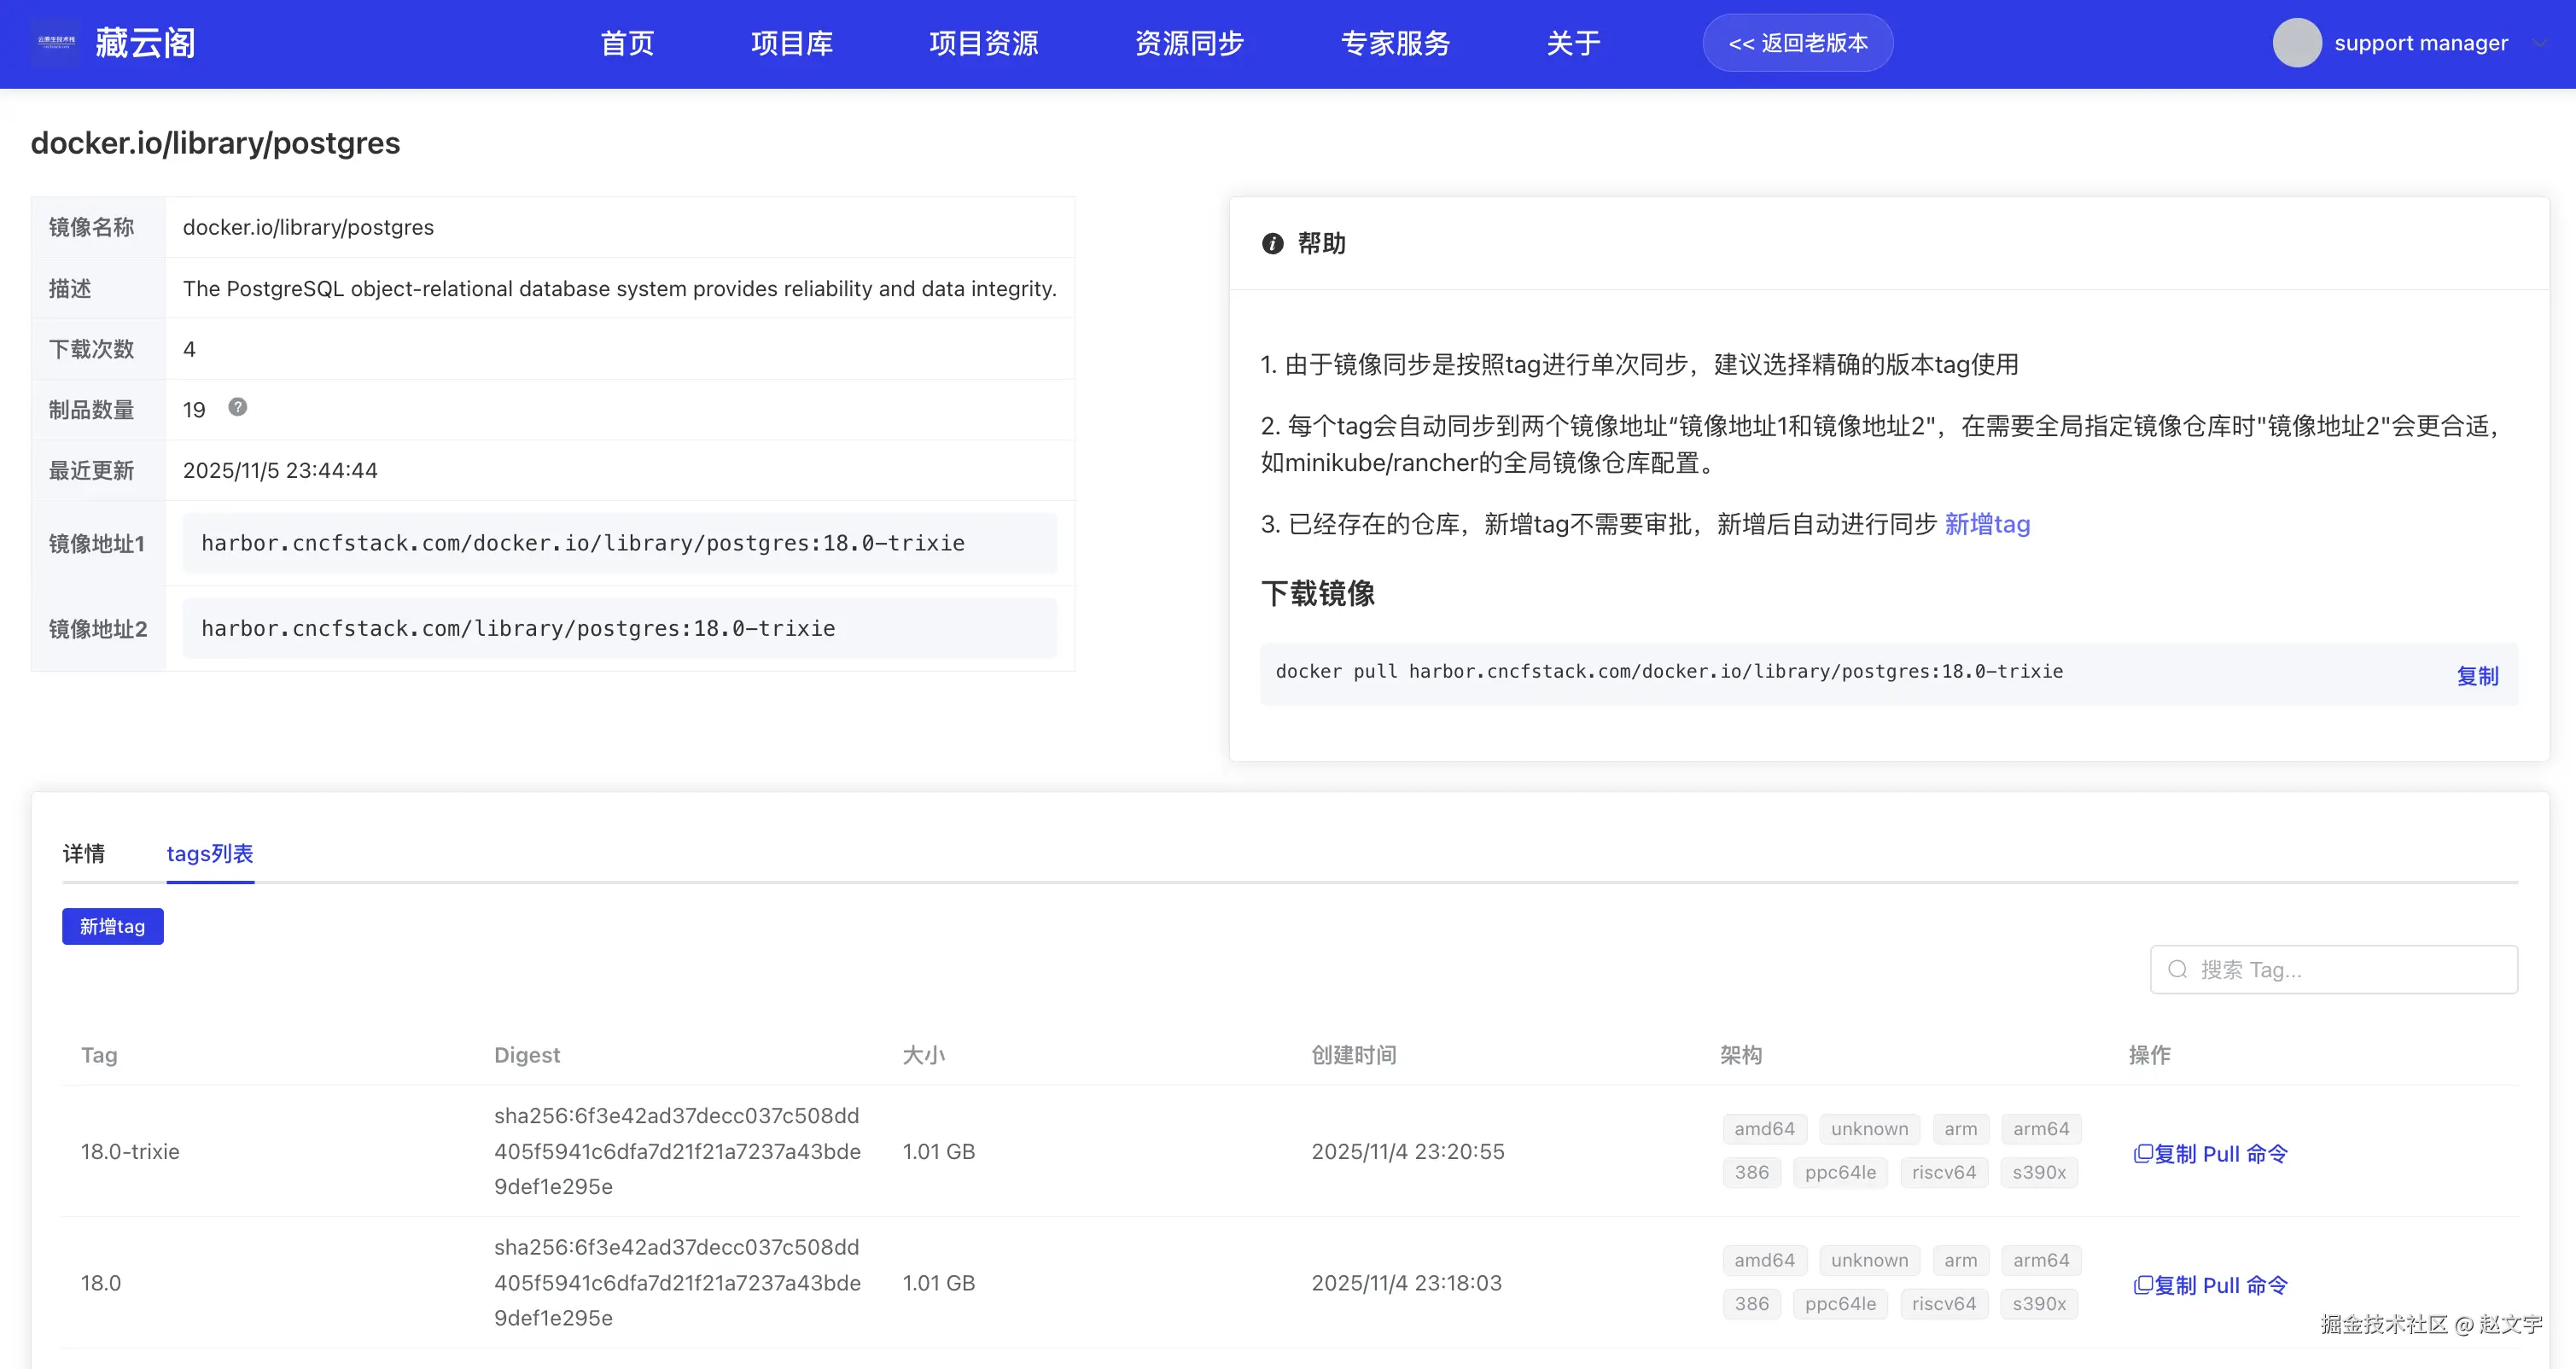
Task: Expand the support manager user dropdown arrow
Action: [2540, 43]
